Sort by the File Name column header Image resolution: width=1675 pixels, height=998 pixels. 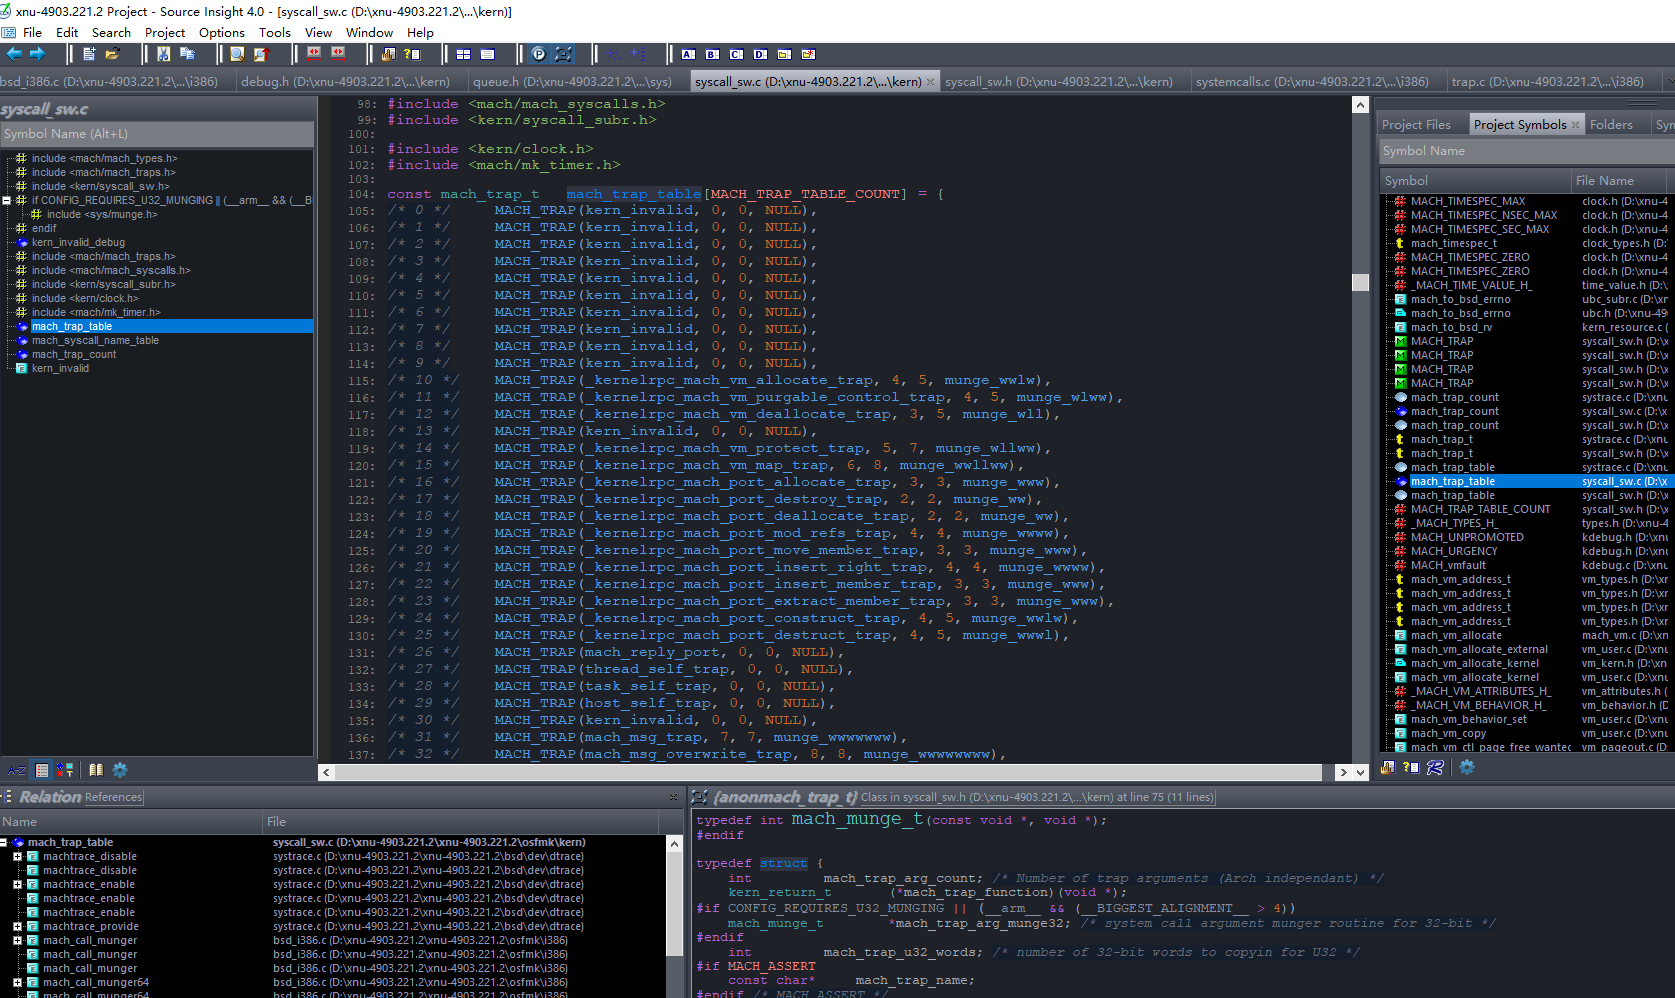[1617, 181]
